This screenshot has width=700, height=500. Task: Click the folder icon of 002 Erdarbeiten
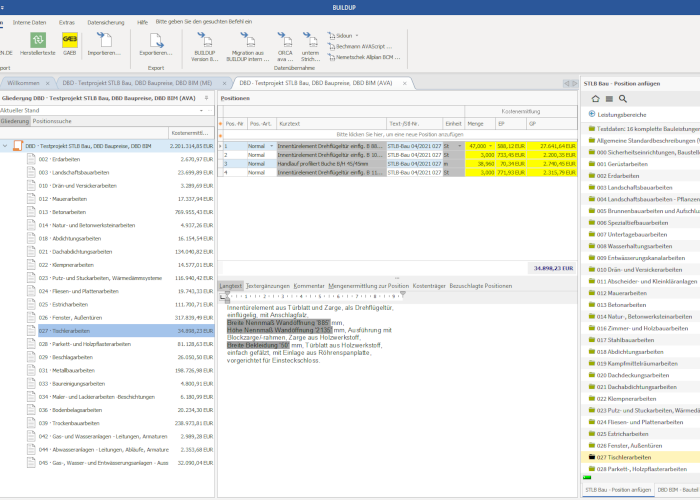pyautogui.click(x=592, y=176)
